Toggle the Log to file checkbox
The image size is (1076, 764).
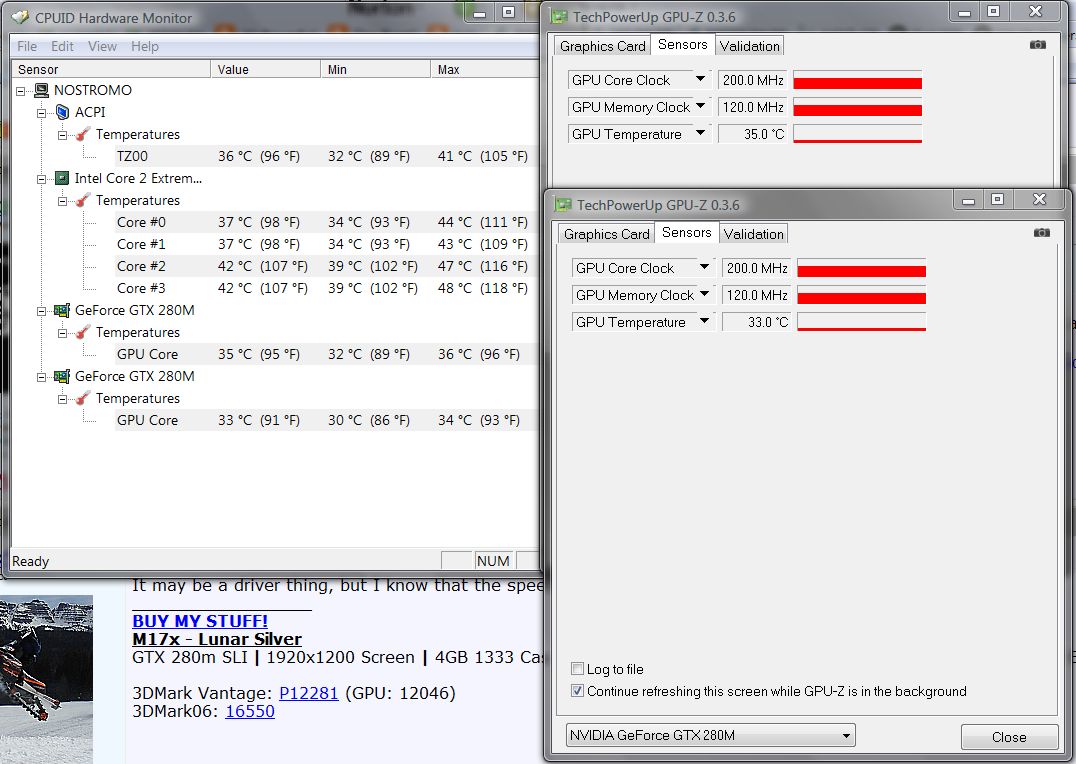click(x=577, y=669)
